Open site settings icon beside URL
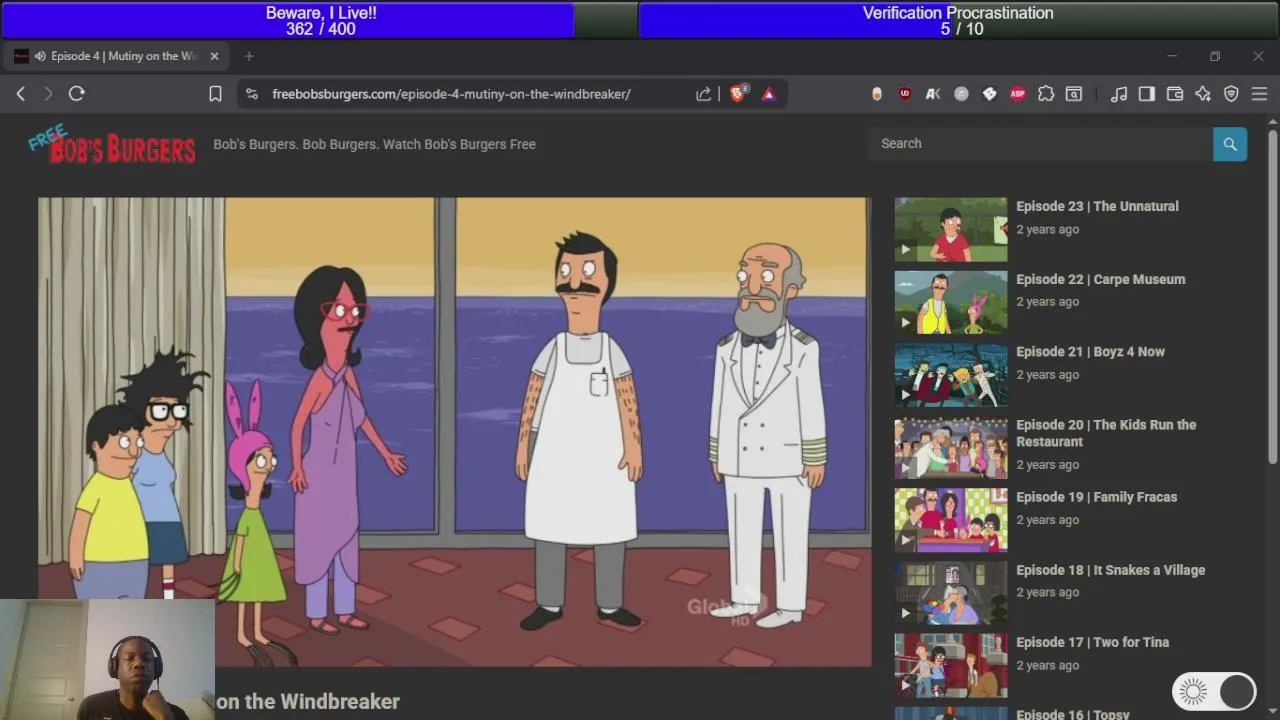The image size is (1280, 720). pos(252,94)
